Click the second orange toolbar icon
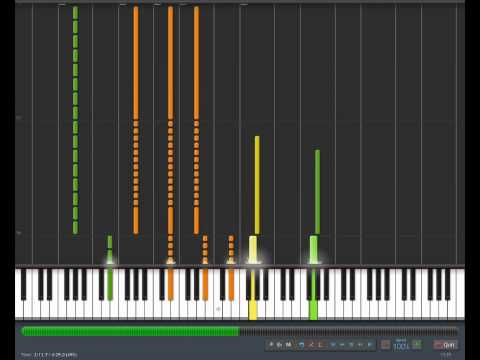480x360 pixels. [x=321, y=345]
